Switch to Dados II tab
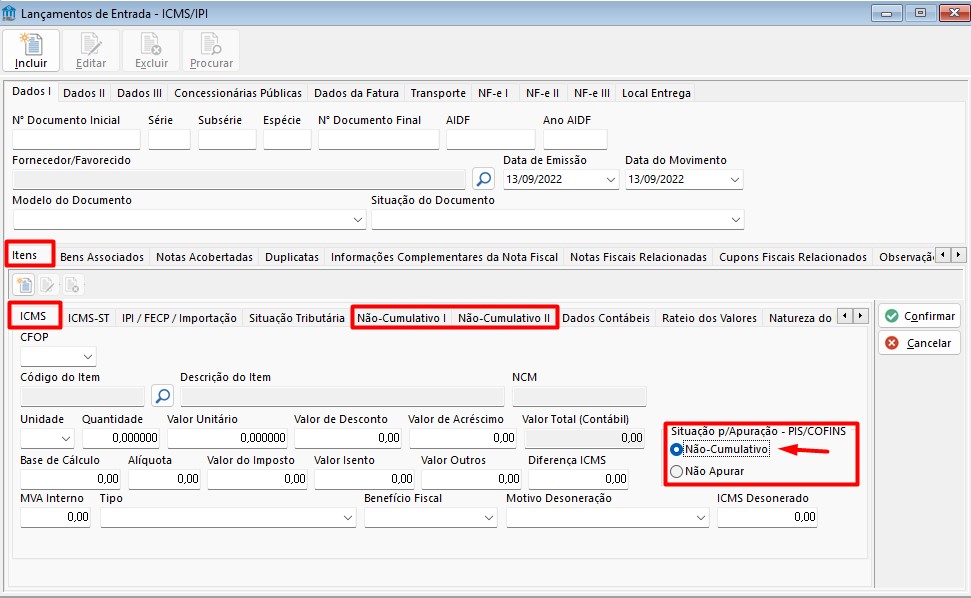 click(84, 93)
